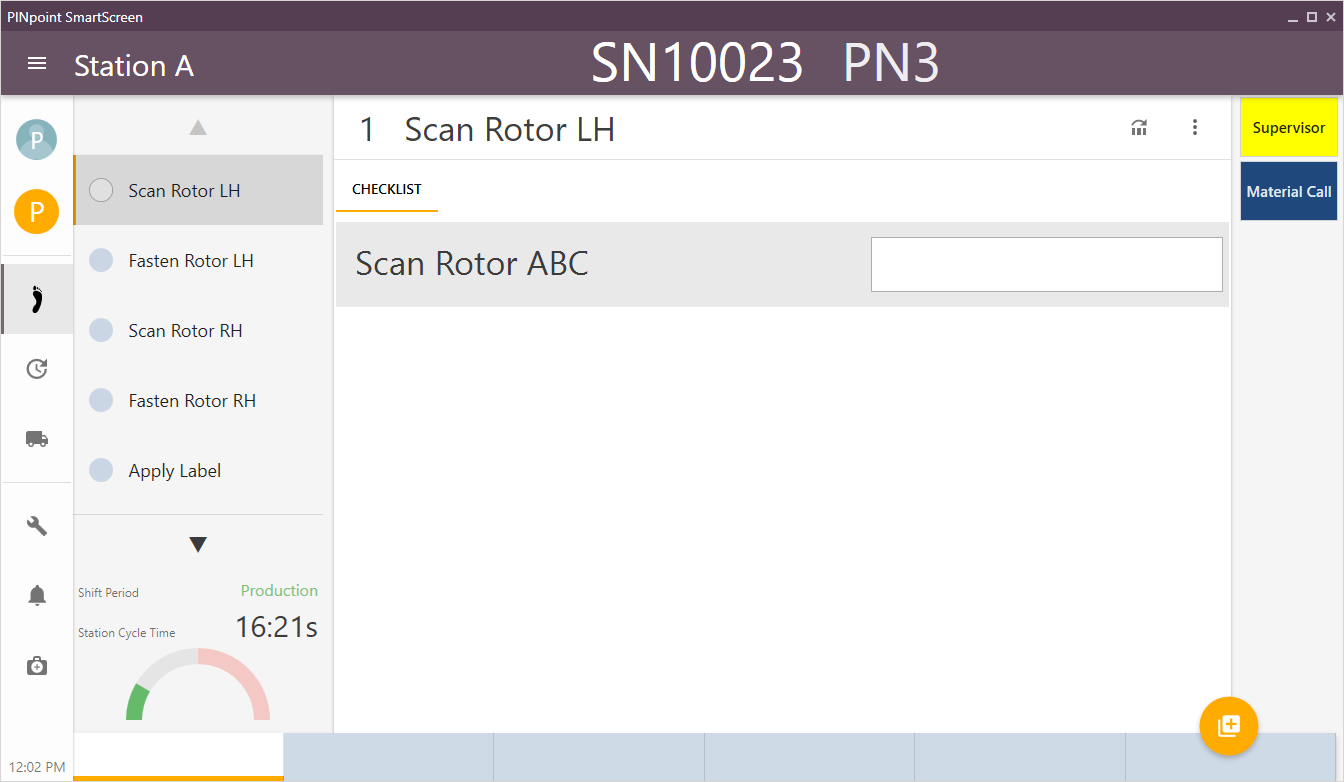Click the orange floating add button
The width and height of the screenshot is (1344, 782).
pyautogui.click(x=1228, y=726)
